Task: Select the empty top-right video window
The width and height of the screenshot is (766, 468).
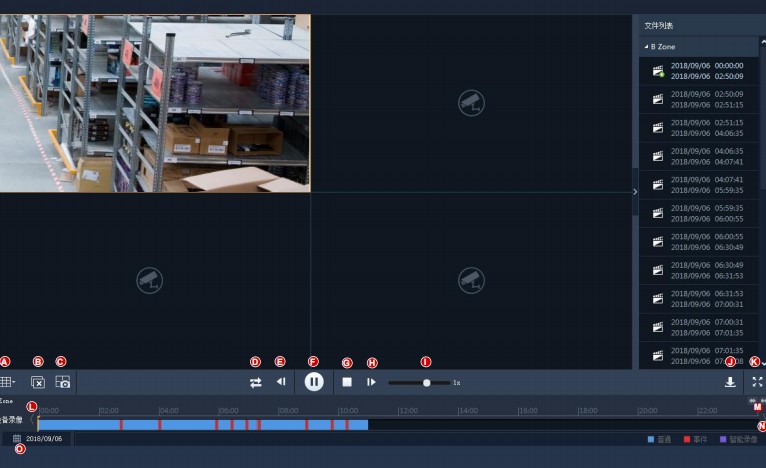Action: 471,102
